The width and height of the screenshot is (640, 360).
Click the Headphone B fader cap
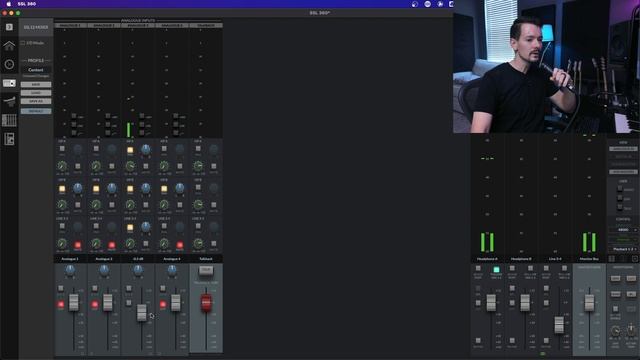pyautogui.click(x=525, y=302)
